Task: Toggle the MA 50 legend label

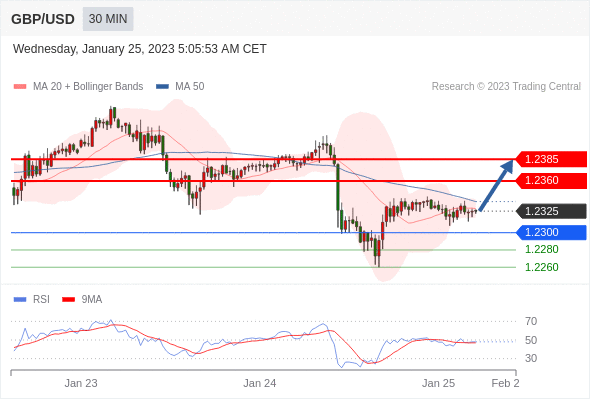Action: coord(190,87)
